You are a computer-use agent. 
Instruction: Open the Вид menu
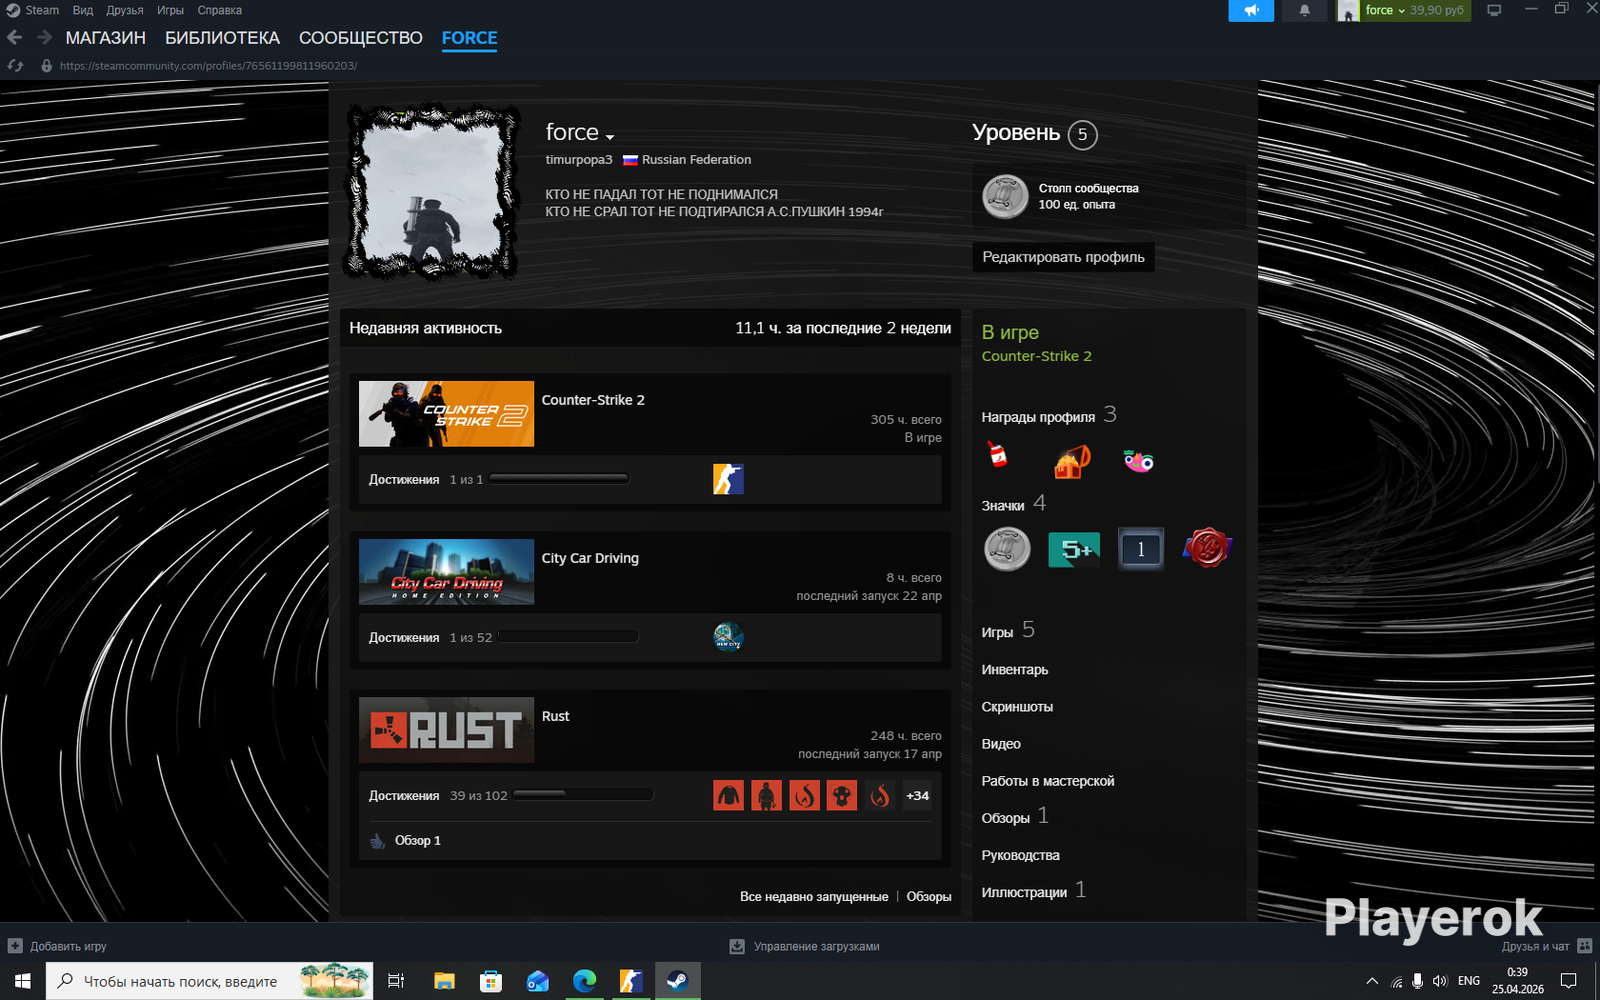coord(83,10)
